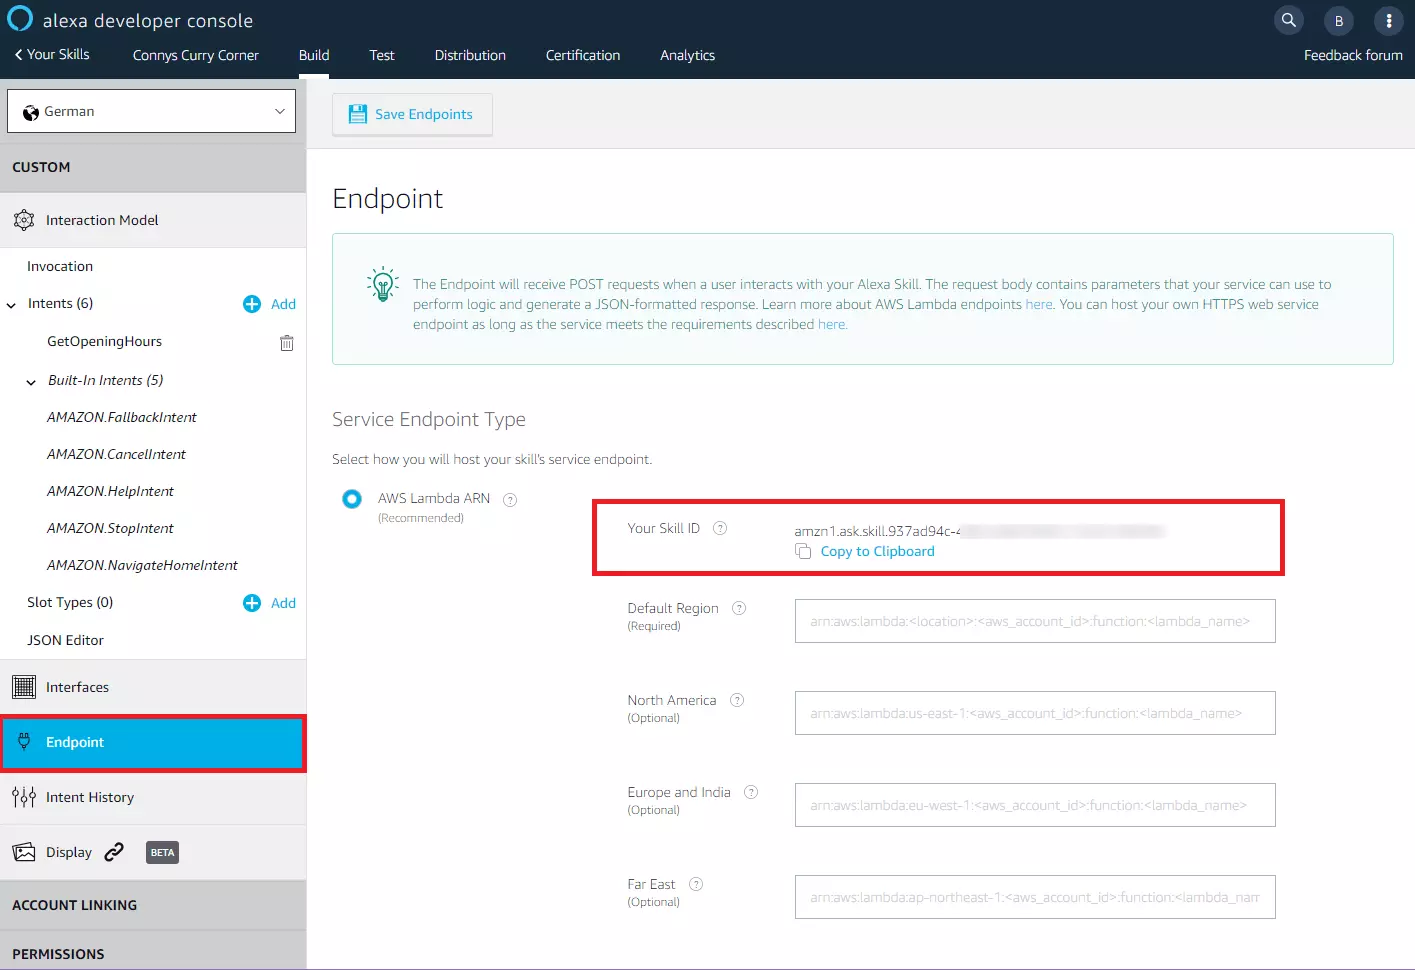Click the North America ARN input field

(1035, 713)
